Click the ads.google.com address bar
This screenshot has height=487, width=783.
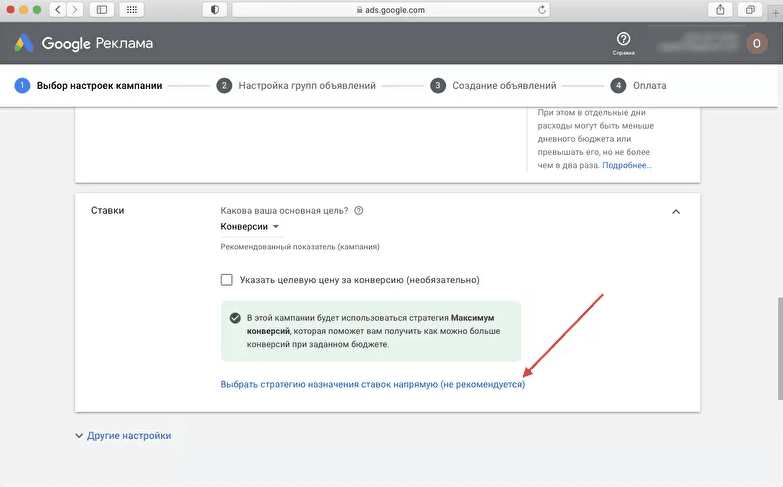coord(391,9)
